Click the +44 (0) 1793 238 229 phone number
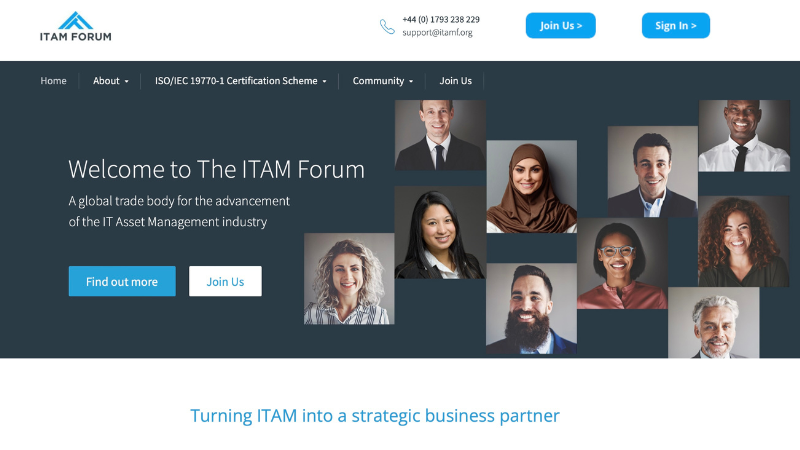Image resolution: width=800 pixels, height=450 pixels. tap(441, 19)
